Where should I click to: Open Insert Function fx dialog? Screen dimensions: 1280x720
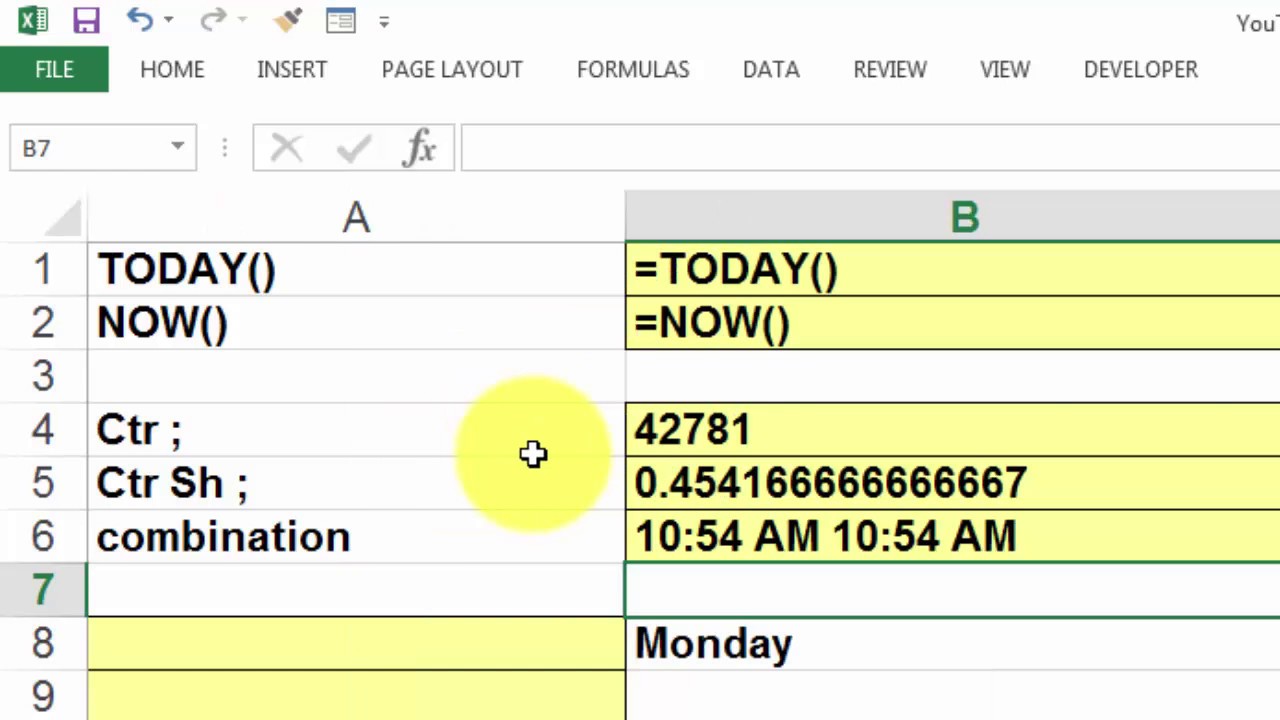[420, 148]
